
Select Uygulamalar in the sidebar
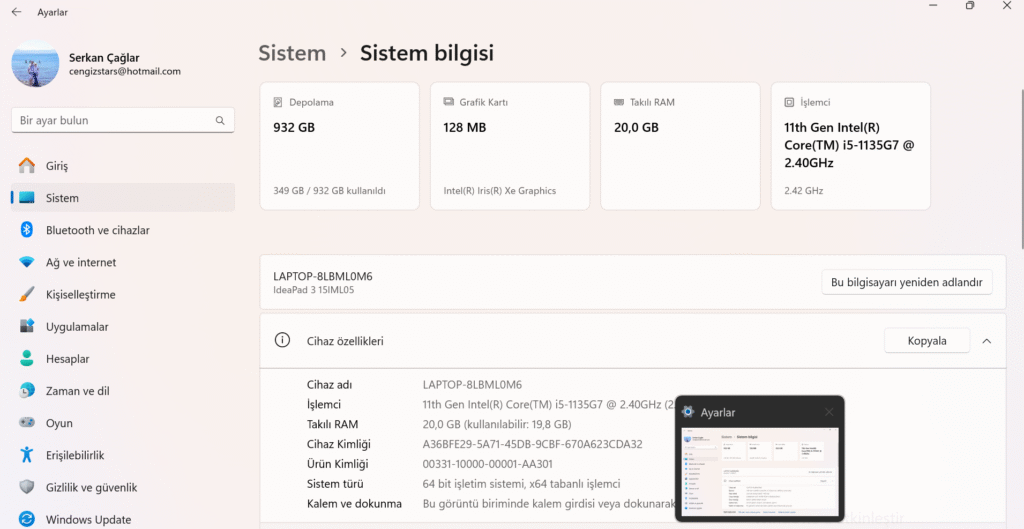[x=76, y=327]
